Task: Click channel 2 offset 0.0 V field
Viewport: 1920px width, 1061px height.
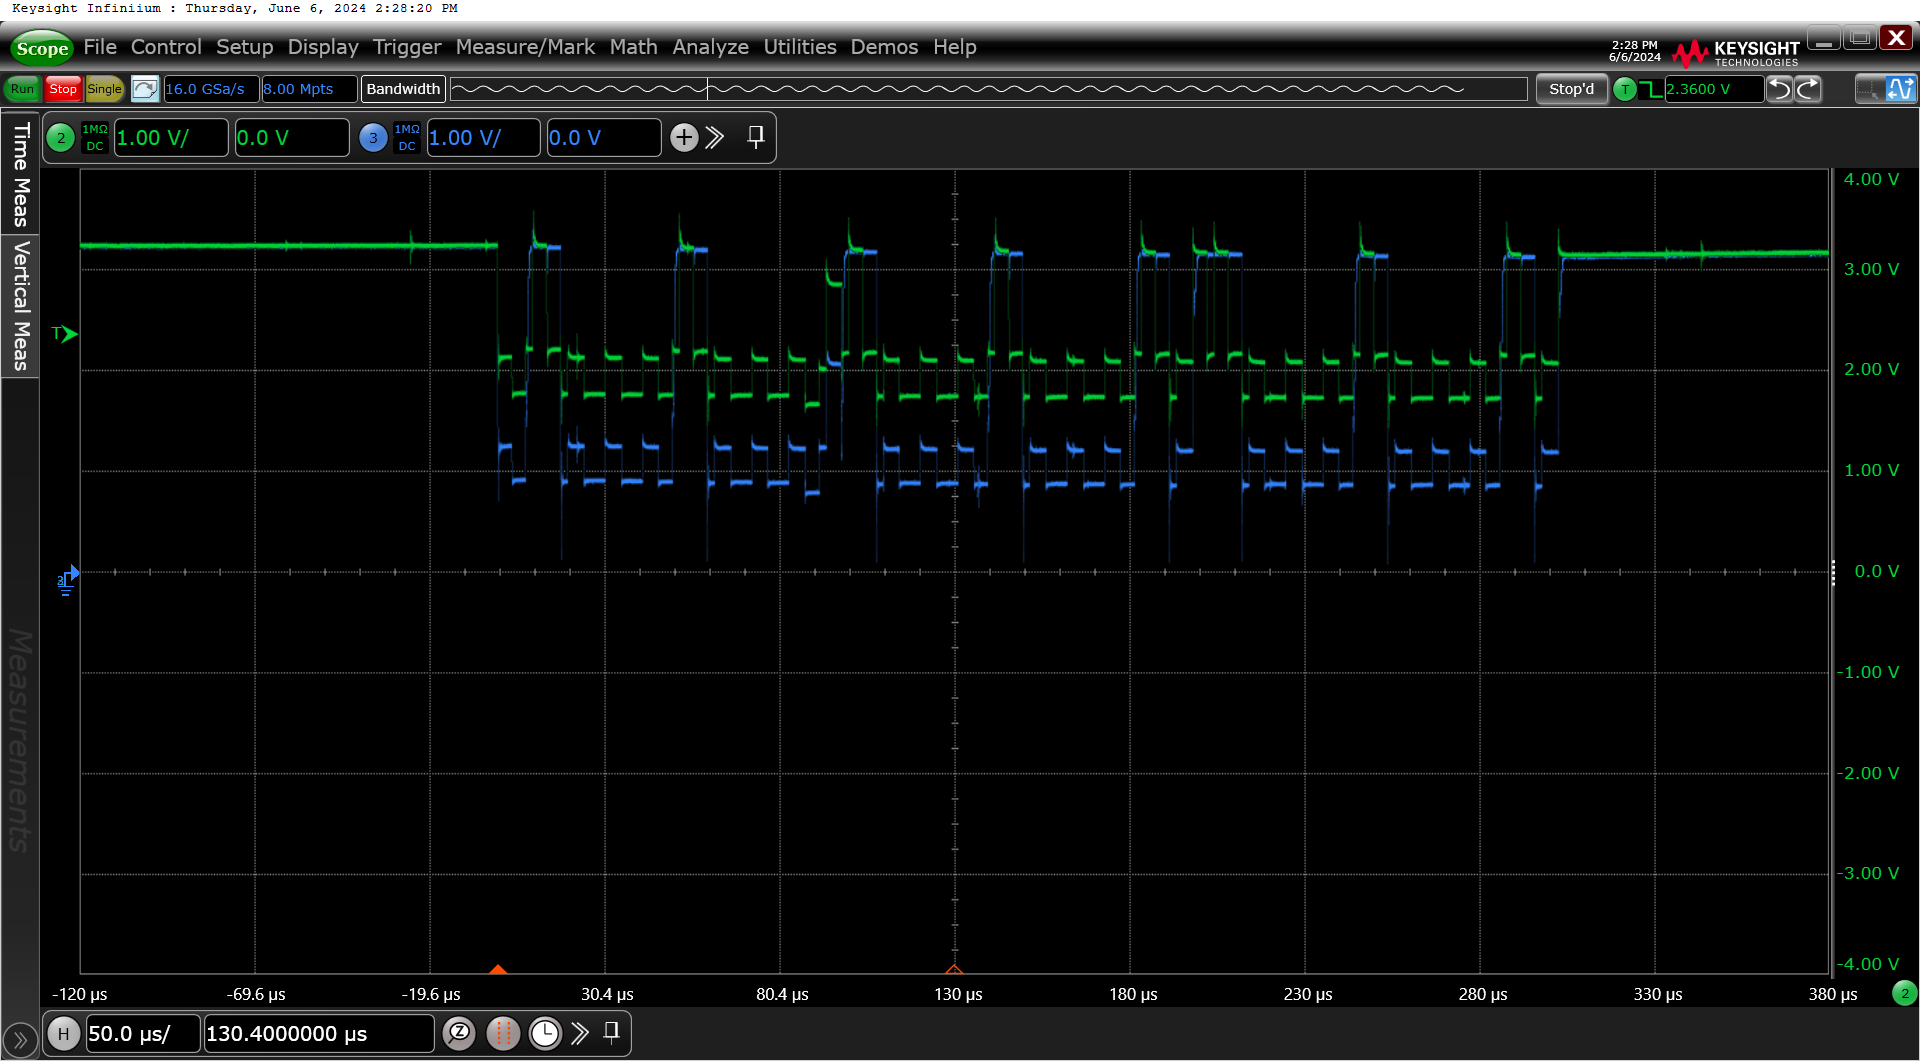Action: [x=291, y=138]
